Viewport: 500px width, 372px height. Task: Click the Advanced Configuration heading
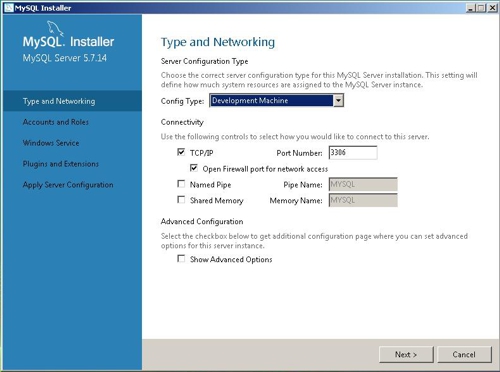coord(202,222)
